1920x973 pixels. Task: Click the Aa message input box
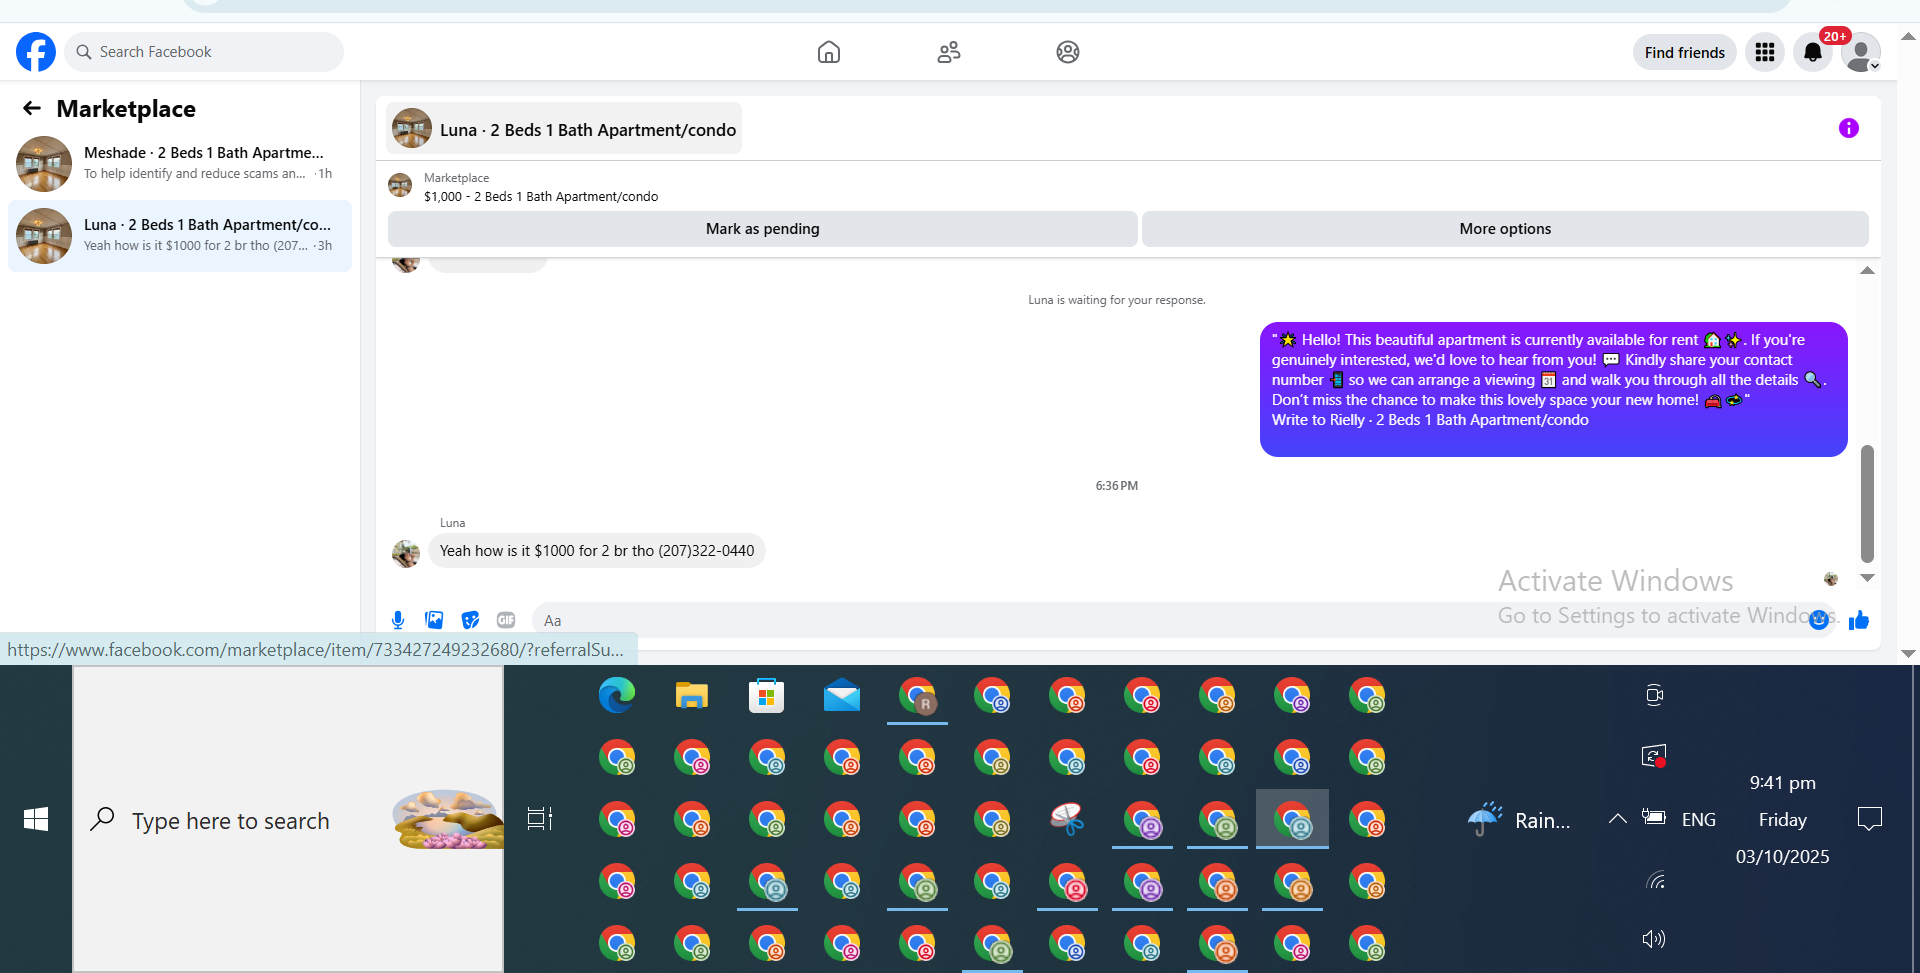point(1170,620)
